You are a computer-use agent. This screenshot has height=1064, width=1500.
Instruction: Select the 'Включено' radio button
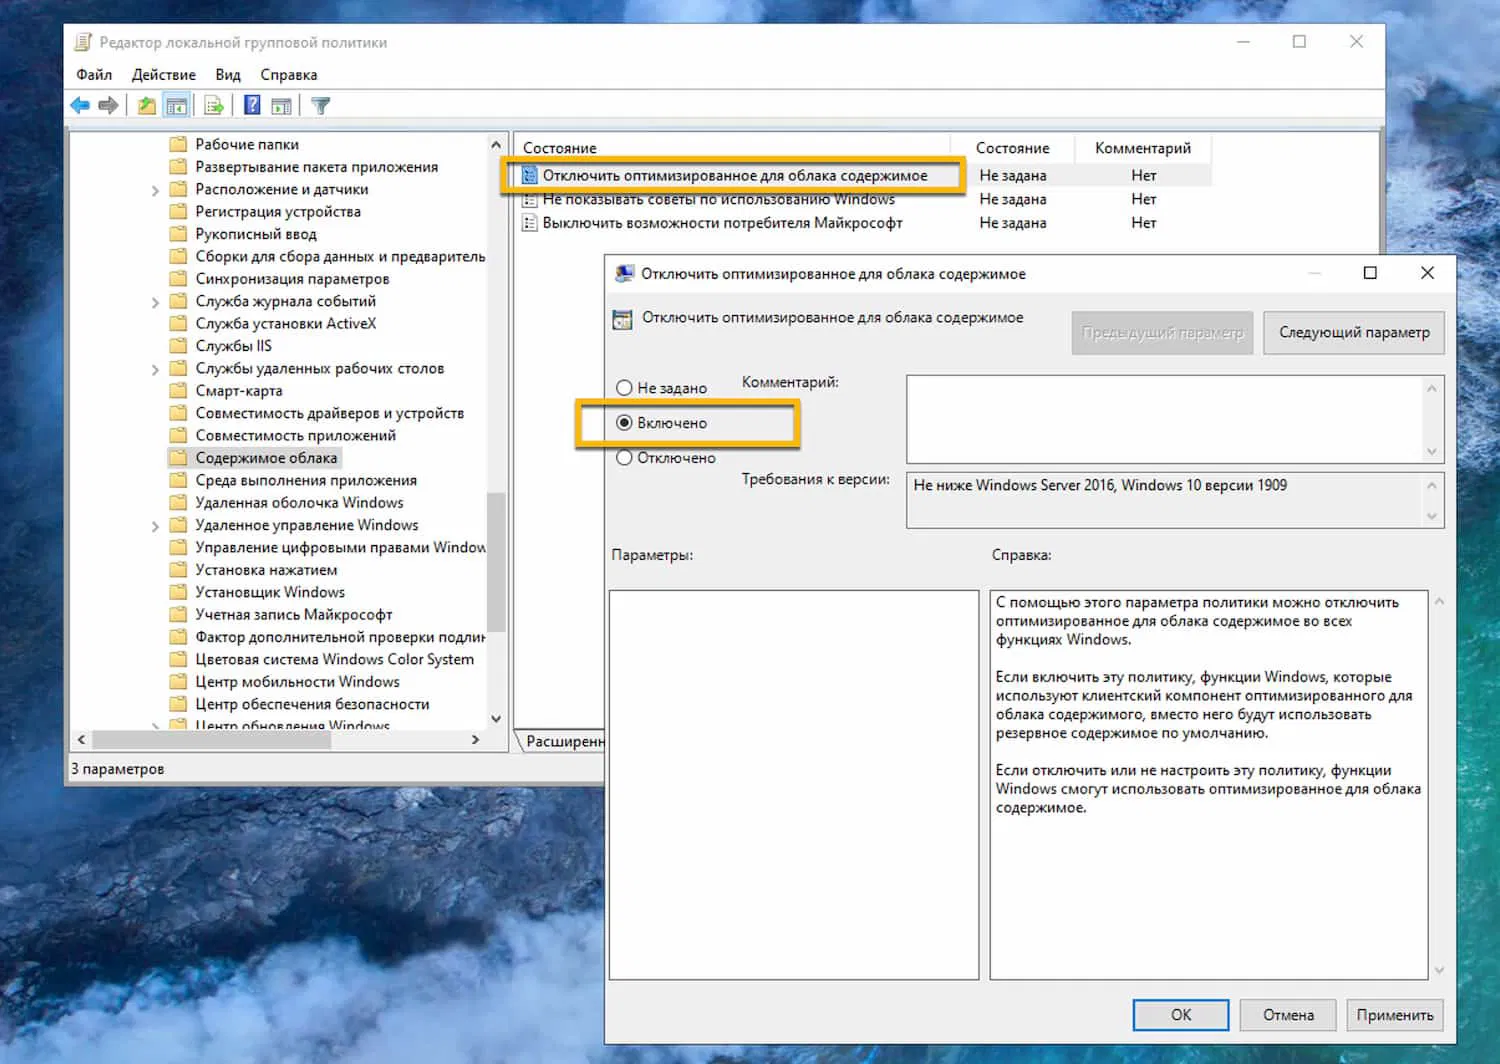click(624, 423)
